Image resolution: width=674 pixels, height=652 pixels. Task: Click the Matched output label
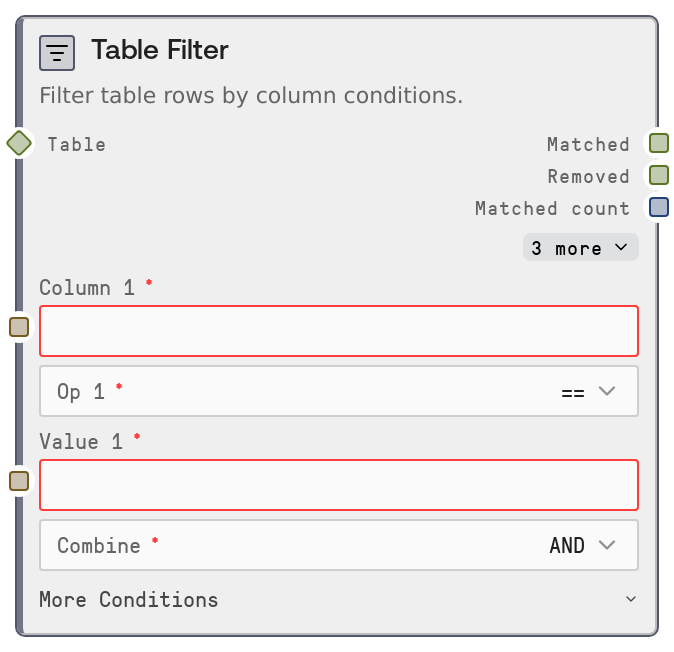pos(588,144)
